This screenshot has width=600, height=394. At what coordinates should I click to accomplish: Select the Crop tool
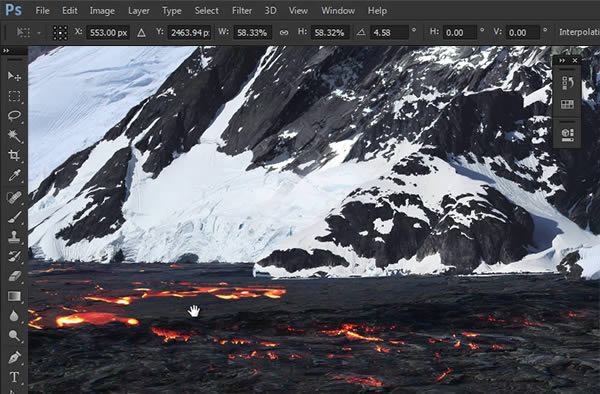[14, 155]
